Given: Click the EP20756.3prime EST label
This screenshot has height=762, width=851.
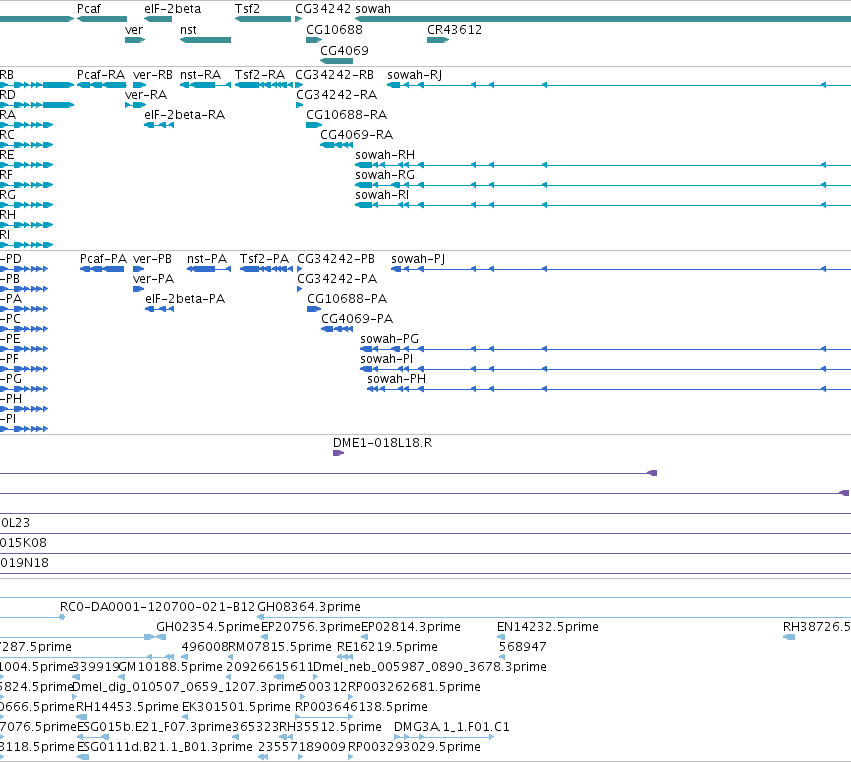Looking at the screenshot, I should (311, 626).
